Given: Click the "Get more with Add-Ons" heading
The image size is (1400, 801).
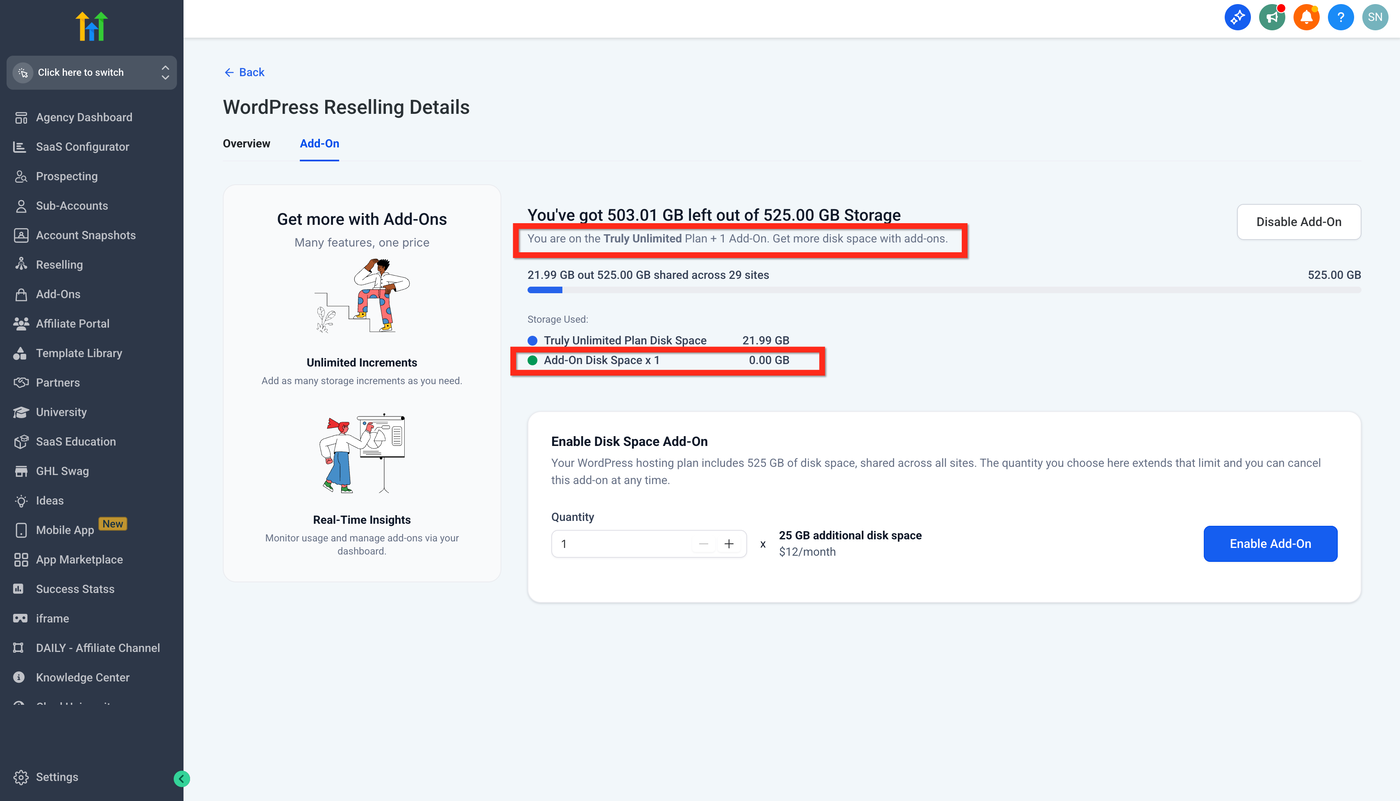Looking at the screenshot, I should tap(362, 219).
